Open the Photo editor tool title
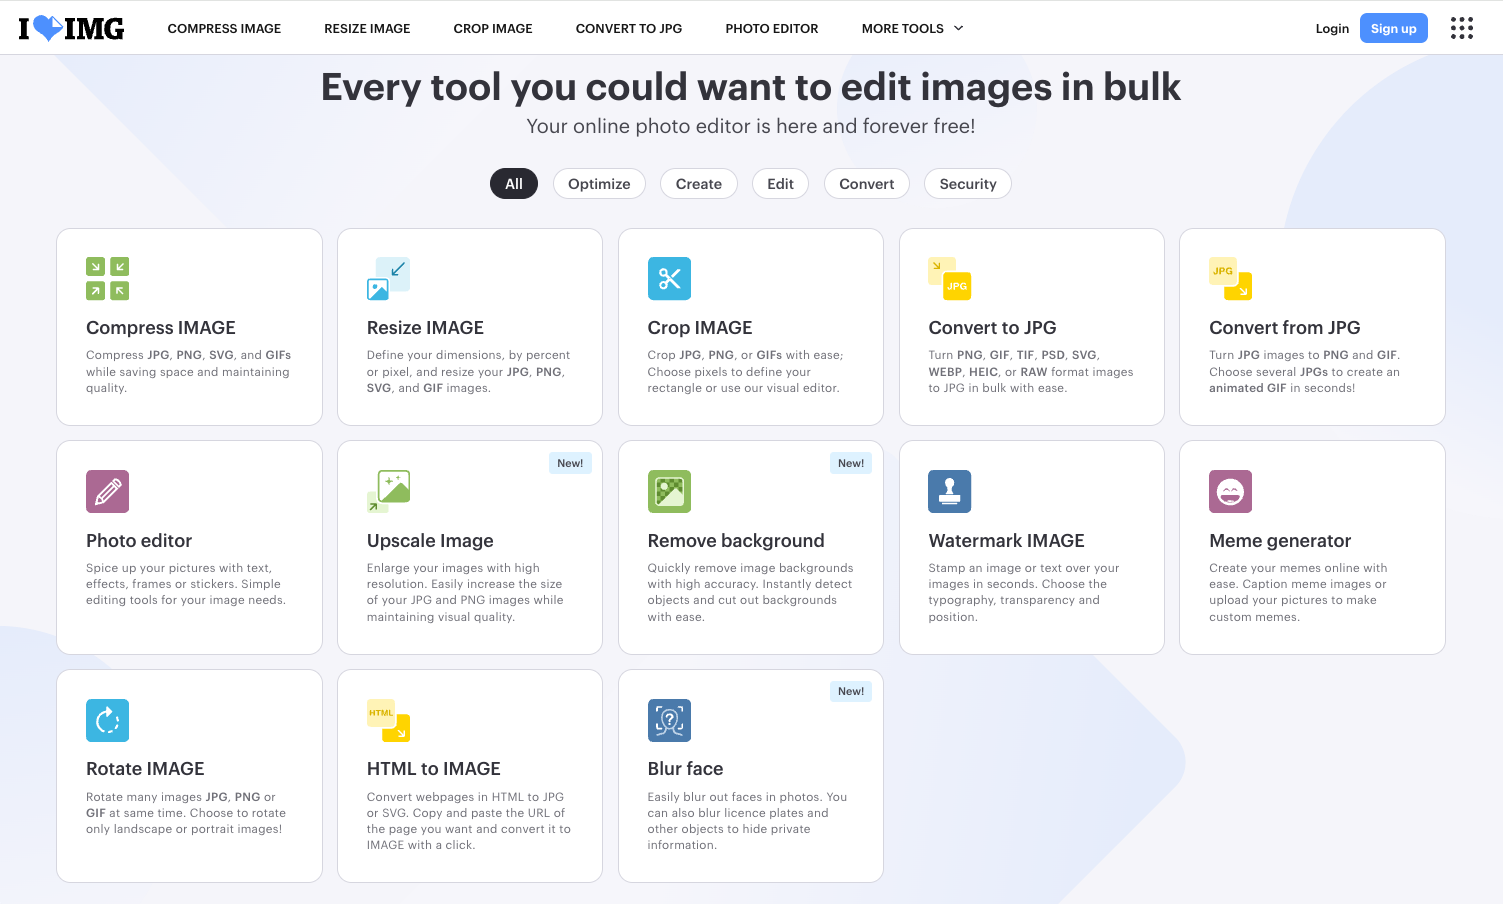Image resolution: width=1503 pixels, height=904 pixels. click(139, 541)
